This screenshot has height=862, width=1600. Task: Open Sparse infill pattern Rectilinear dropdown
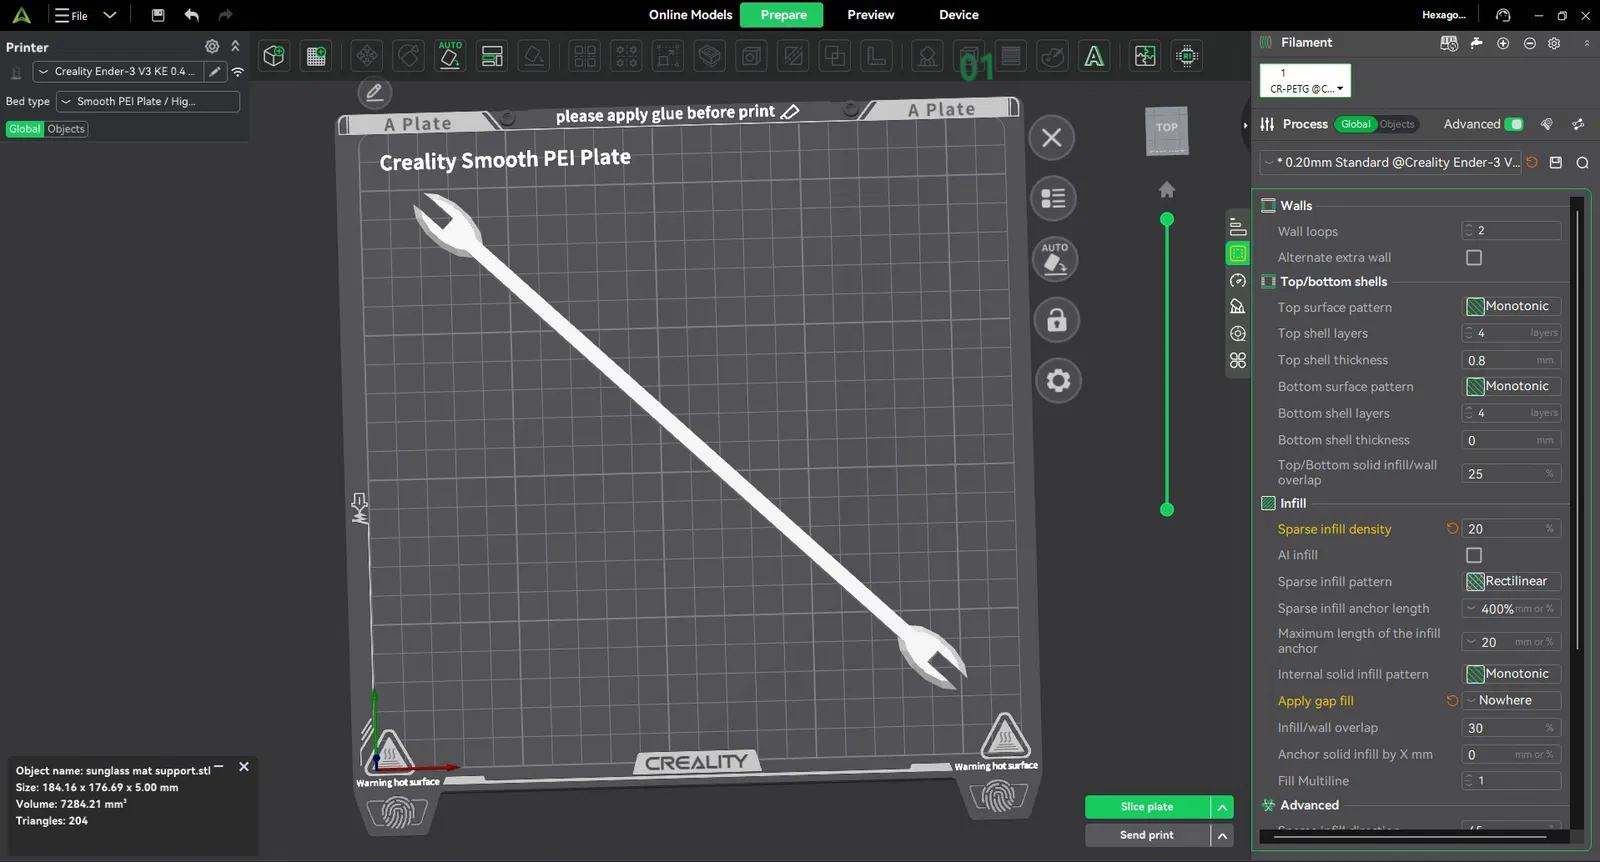tap(1512, 581)
